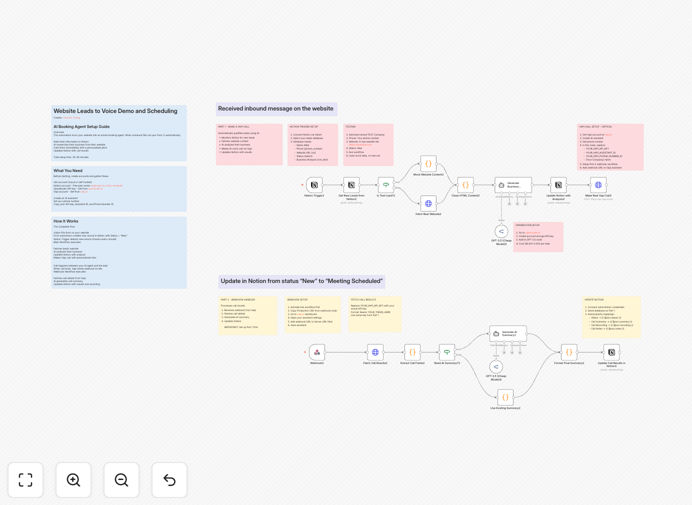
Task: Select the Webhook trigger node in bottom flow
Action: (317, 352)
